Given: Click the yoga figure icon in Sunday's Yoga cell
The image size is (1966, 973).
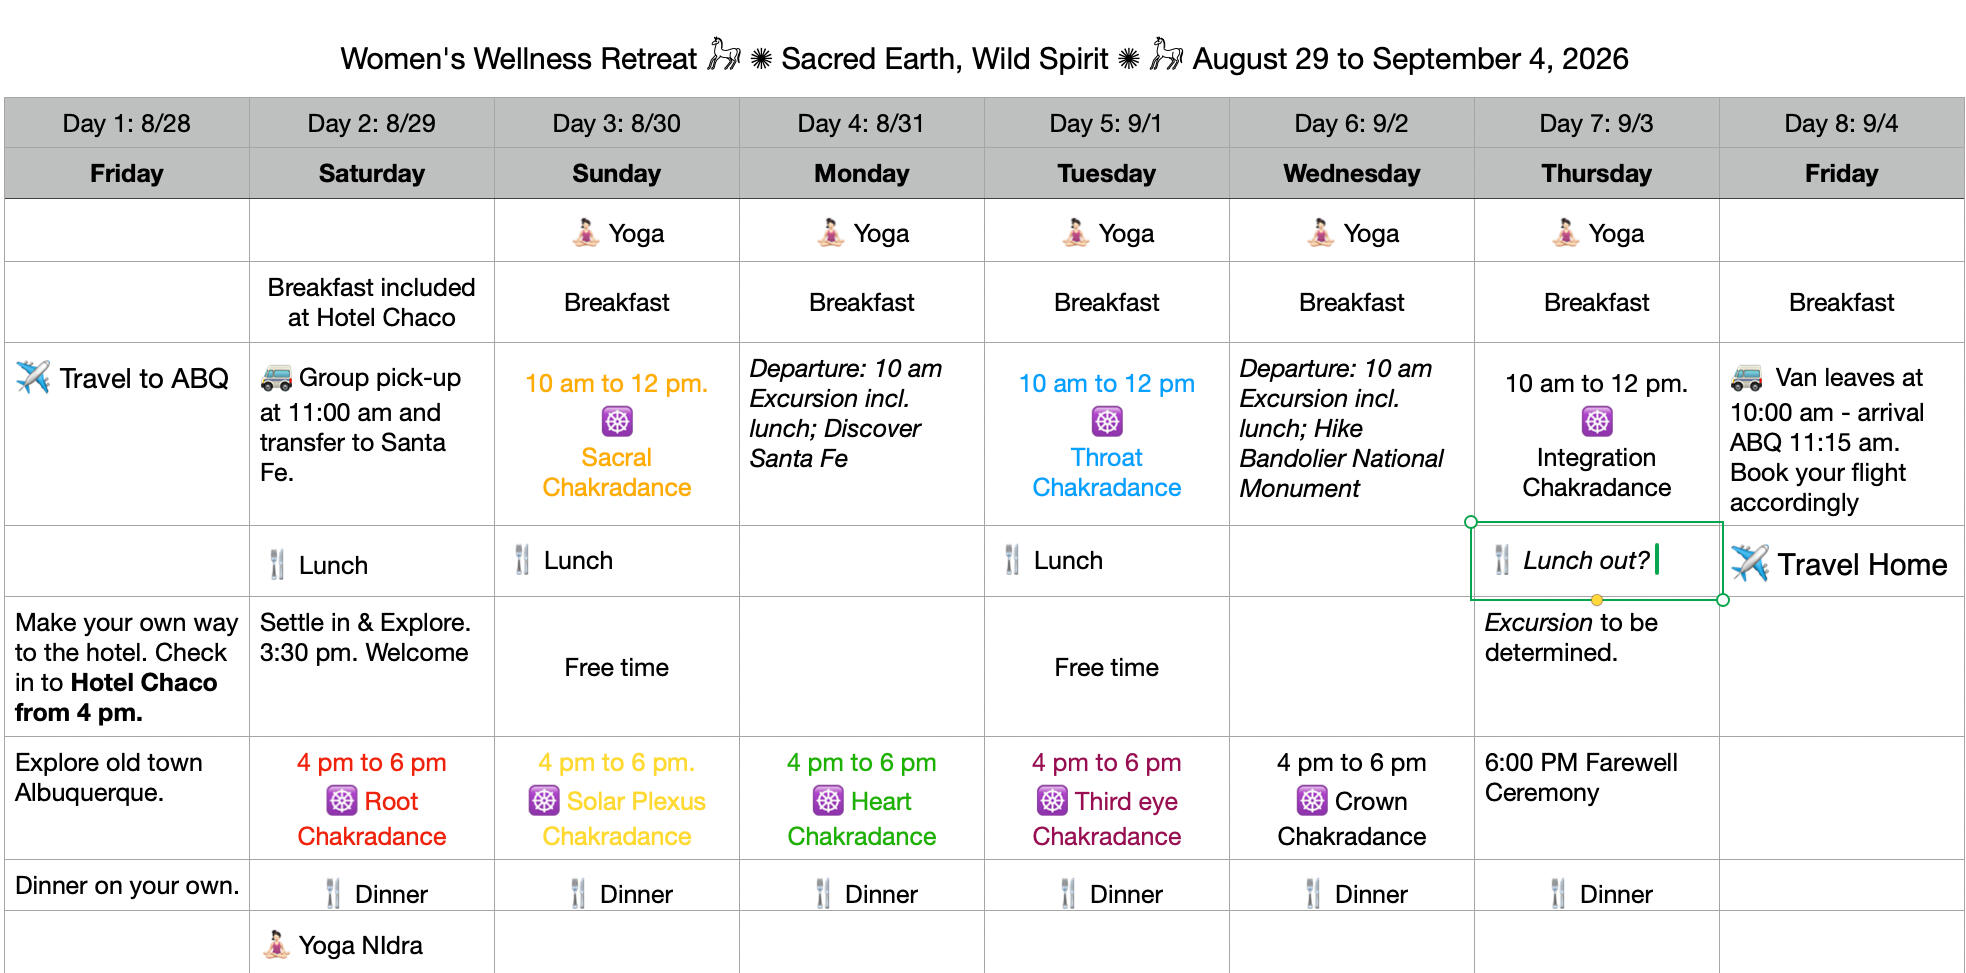Looking at the screenshot, I should (x=586, y=233).
